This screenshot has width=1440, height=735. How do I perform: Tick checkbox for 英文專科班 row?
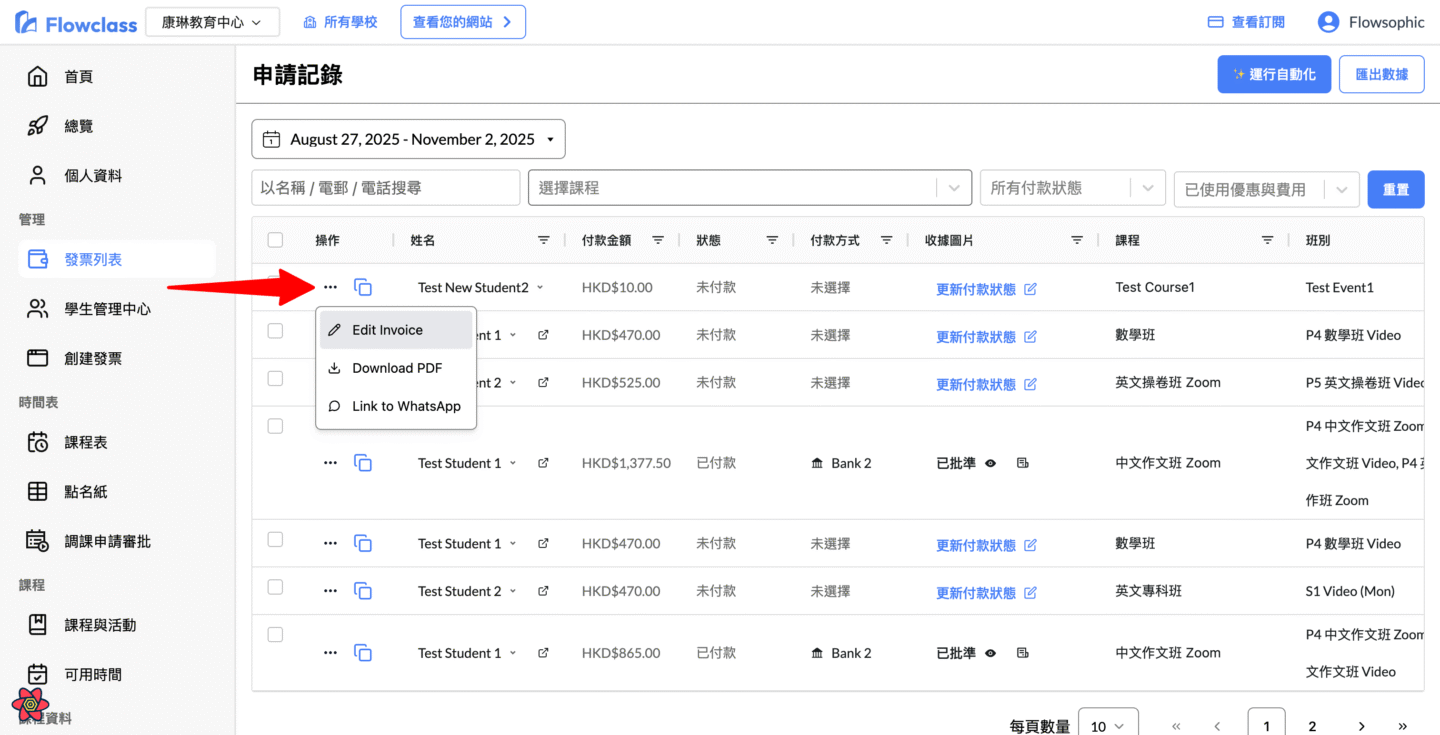(x=275, y=587)
